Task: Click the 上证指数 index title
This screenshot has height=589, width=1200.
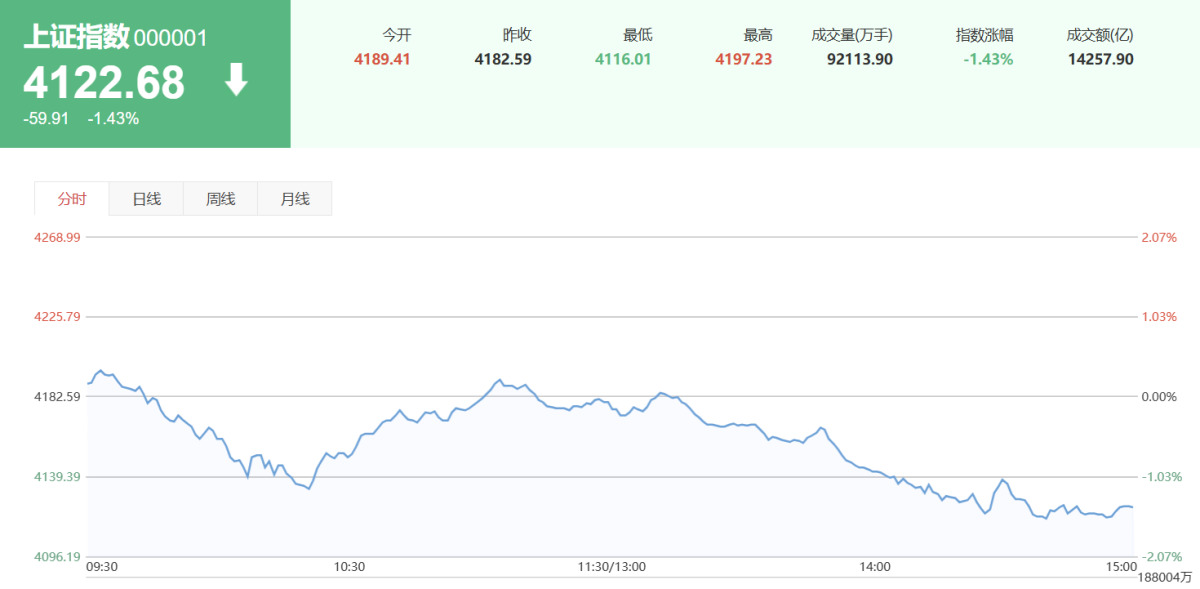Action: click(76, 37)
